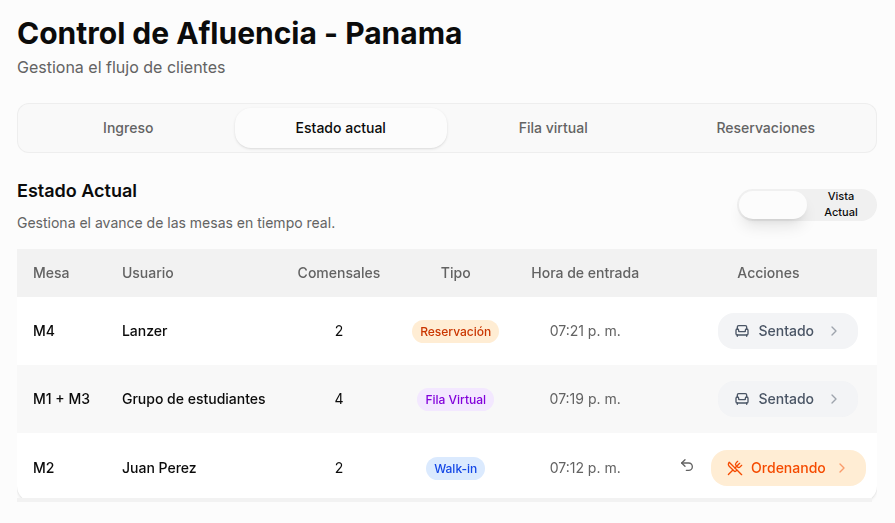The image size is (895, 523).
Task: Click the Fila Virtual type badge
Action: pyautogui.click(x=455, y=400)
